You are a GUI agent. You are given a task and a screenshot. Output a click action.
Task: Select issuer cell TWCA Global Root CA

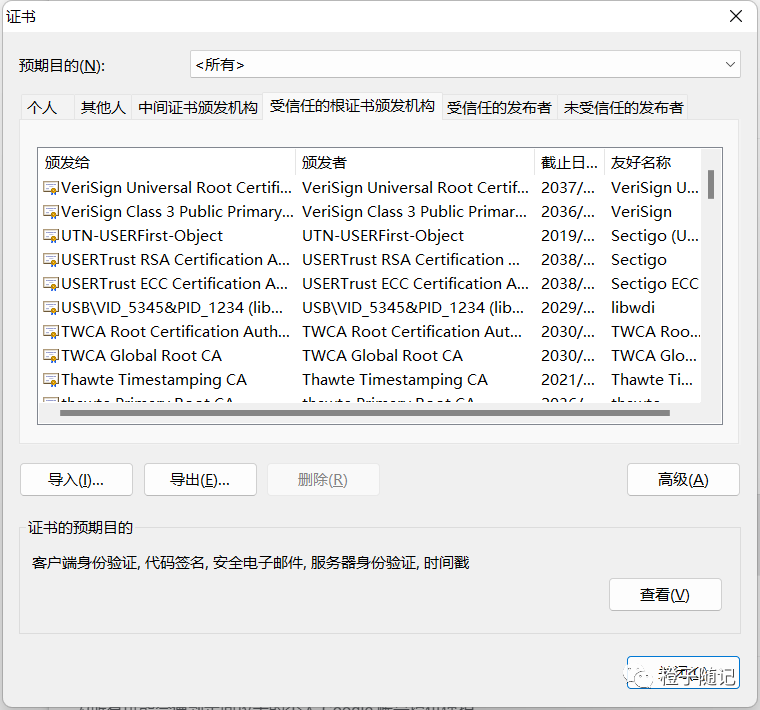point(382,356)
